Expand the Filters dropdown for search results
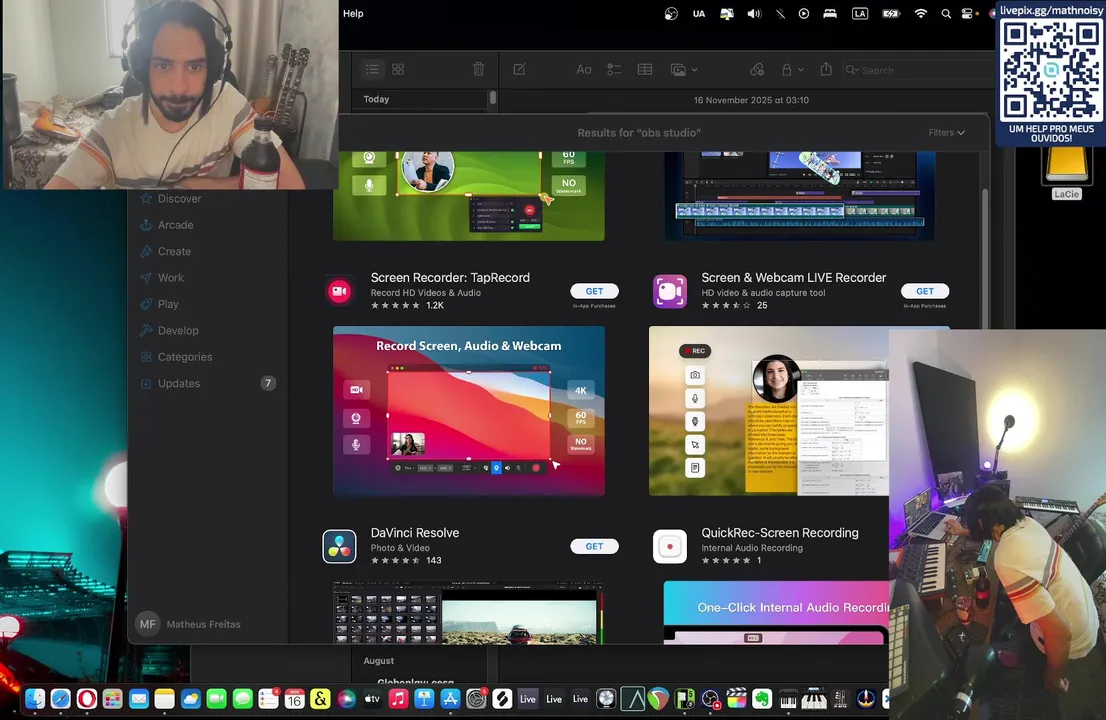Viewport: 1106px width, 720px height. point(946,133)
